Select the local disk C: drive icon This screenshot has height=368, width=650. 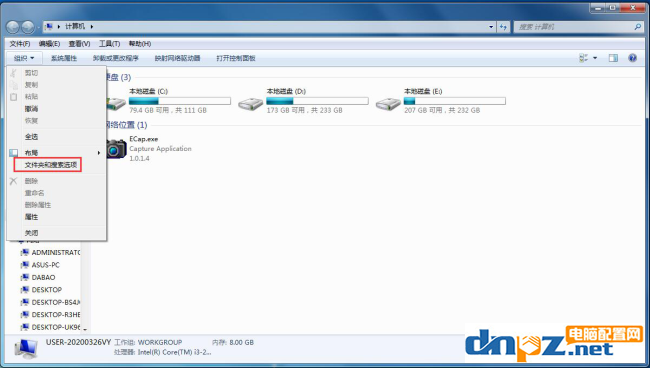point(116,104)
